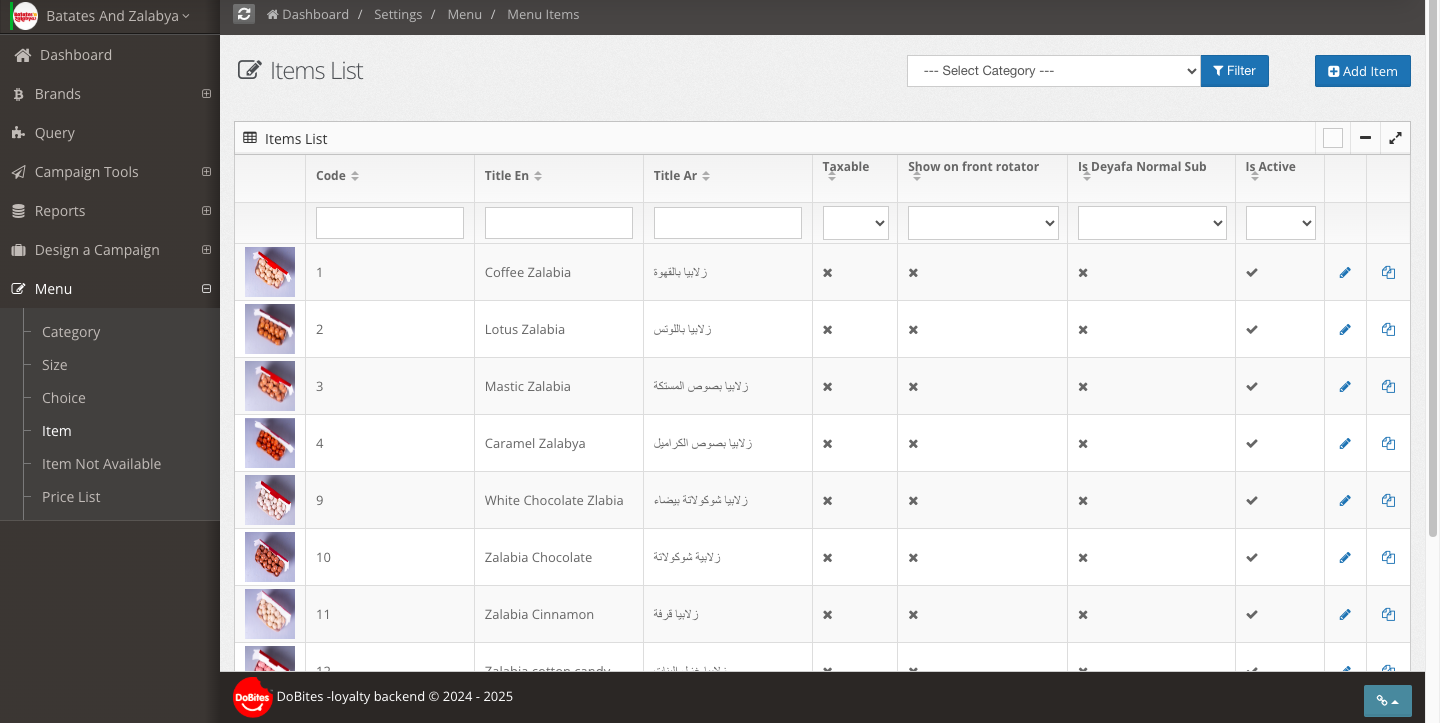Click the Filter button
The width and height of the screenshot is (1440, 723).
point(1235,71)
